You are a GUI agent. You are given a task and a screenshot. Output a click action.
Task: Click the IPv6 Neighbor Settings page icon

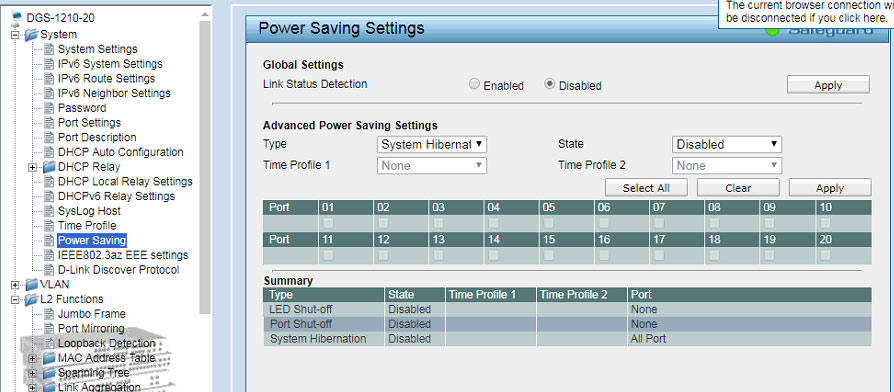coord(49,93)
